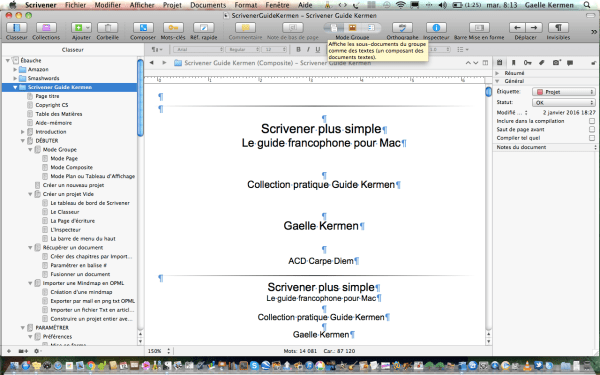This screenshot has height=375, width=600.
Task: Open the Mots-clés keywords toolbar icon
Action: tap(173, 28)
